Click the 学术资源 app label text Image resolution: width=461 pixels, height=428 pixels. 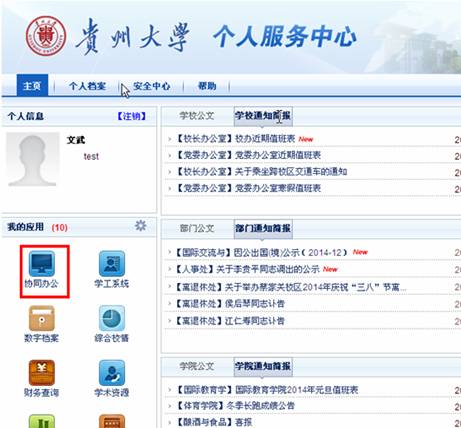(112, 393)
